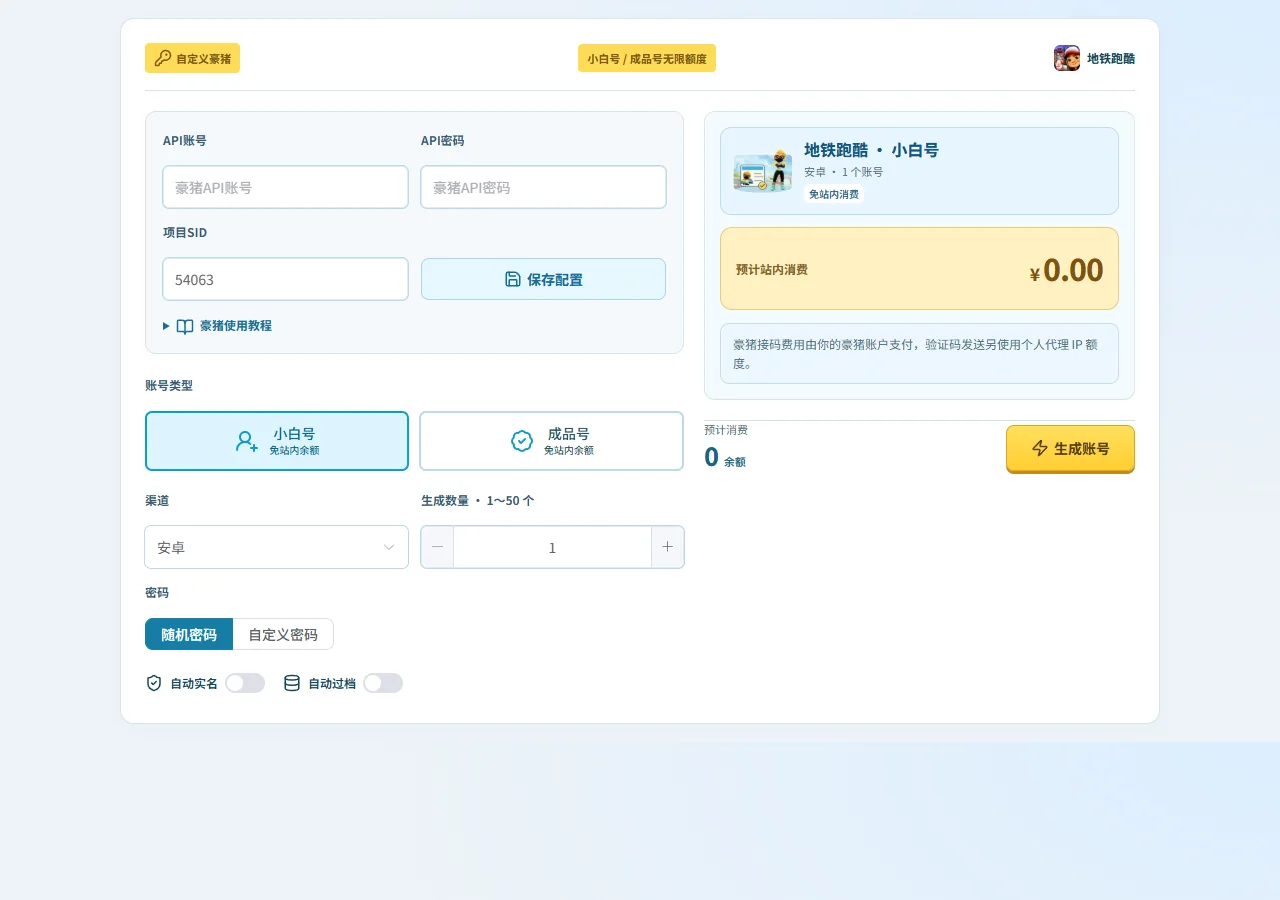Click the 地铁跑酷 text at top right
Image resolution: width=1280 pixels, height=900 pixels.
coord(1111,58)
